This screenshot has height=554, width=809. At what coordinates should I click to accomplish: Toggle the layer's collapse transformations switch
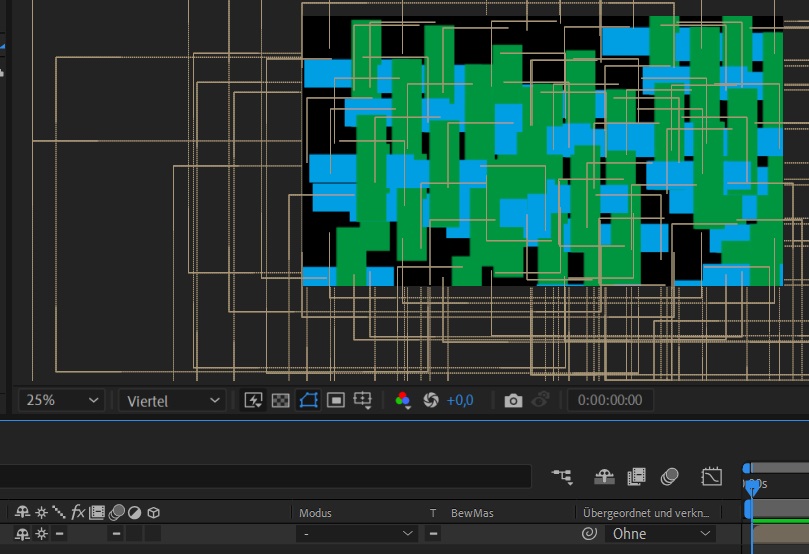[x=41, y=534]
